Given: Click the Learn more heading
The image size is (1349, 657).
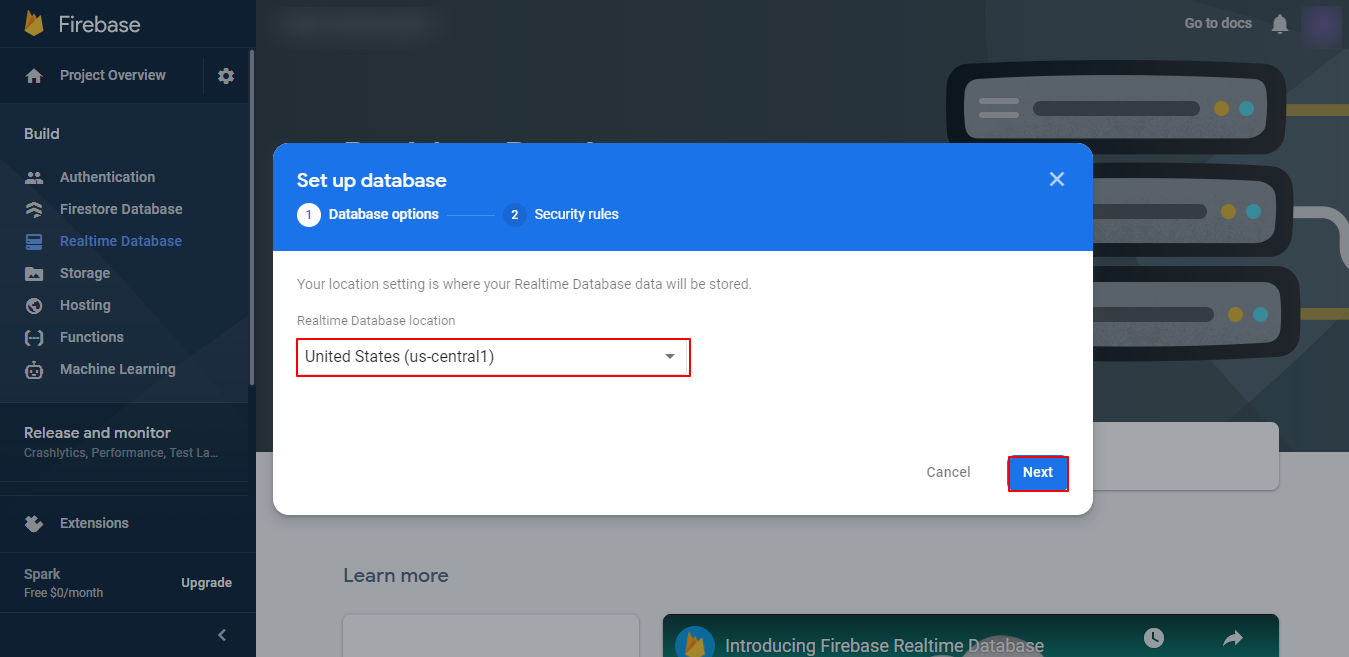Looking at the screenshot, I should pos(396,575).
